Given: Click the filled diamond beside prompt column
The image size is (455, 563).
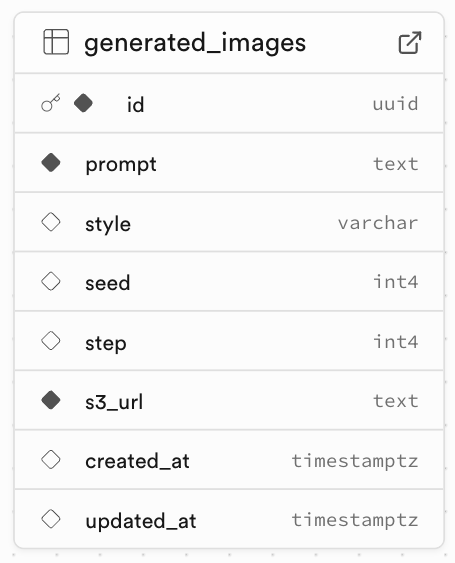Looking at the screenshot, I should click(x=51, y=163).
